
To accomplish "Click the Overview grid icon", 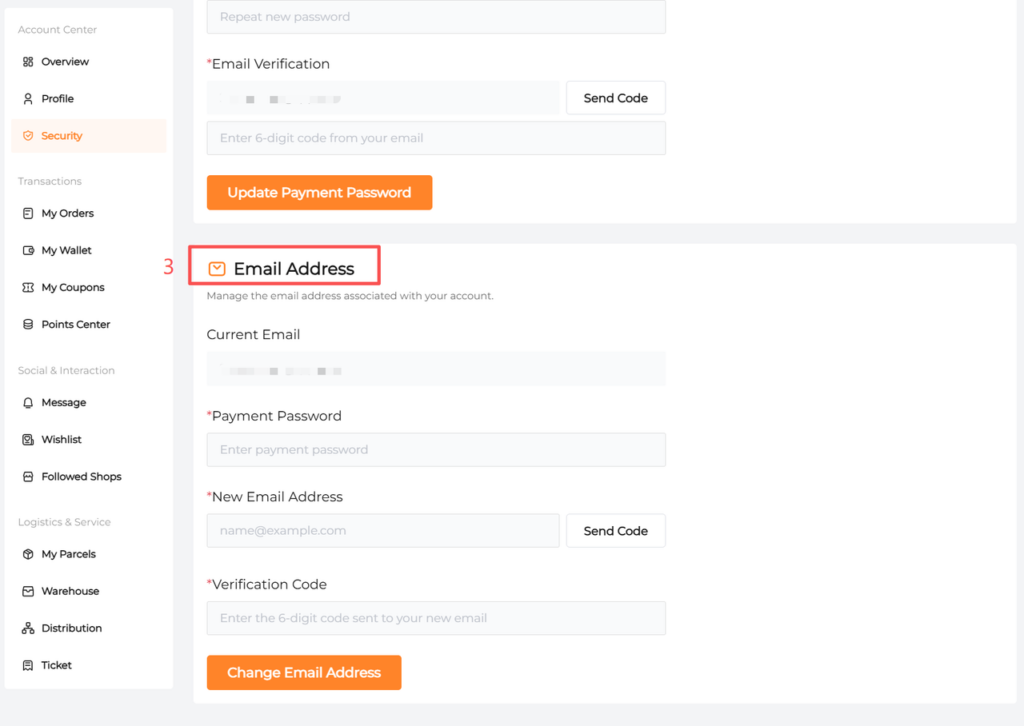I will click(28, 62).
